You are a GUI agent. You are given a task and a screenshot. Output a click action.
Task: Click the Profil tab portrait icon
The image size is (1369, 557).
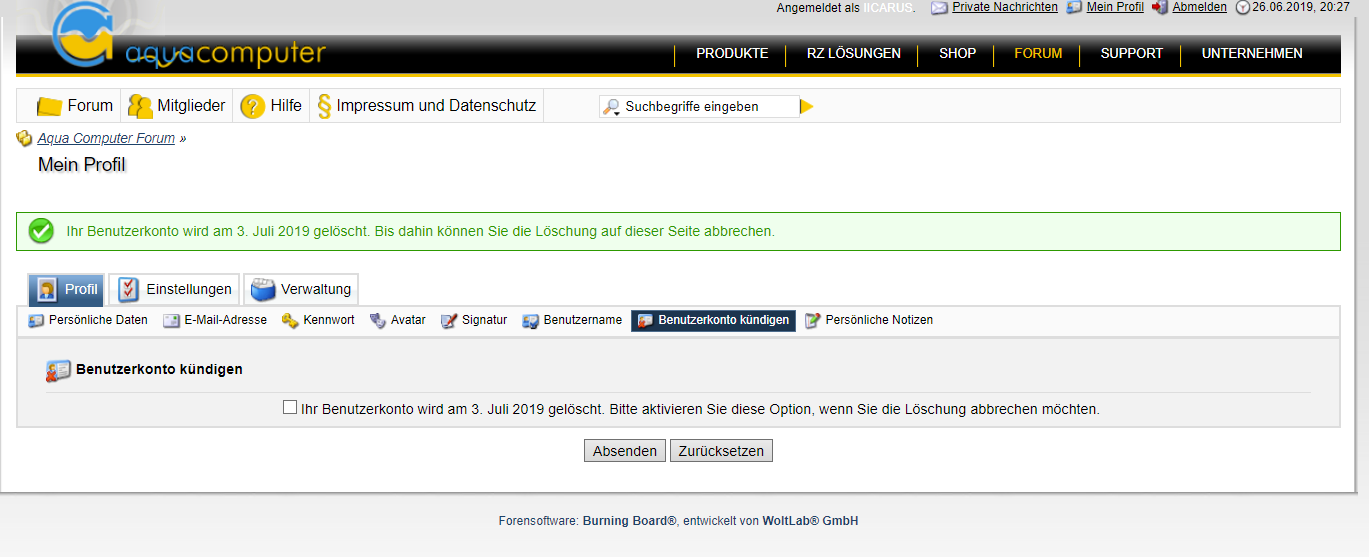pos(46,290)
